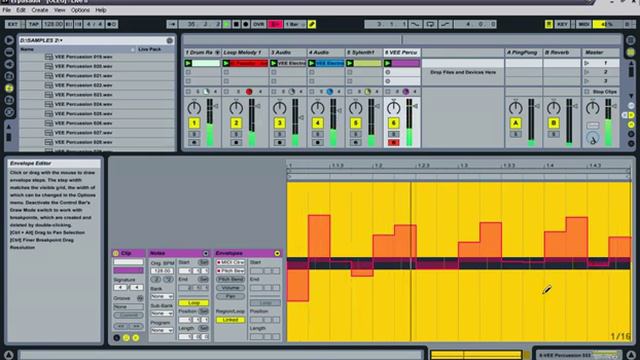This screenshot has width=640, height=360.
Task: Solo track 2 with S button
Action: [236, 134]
